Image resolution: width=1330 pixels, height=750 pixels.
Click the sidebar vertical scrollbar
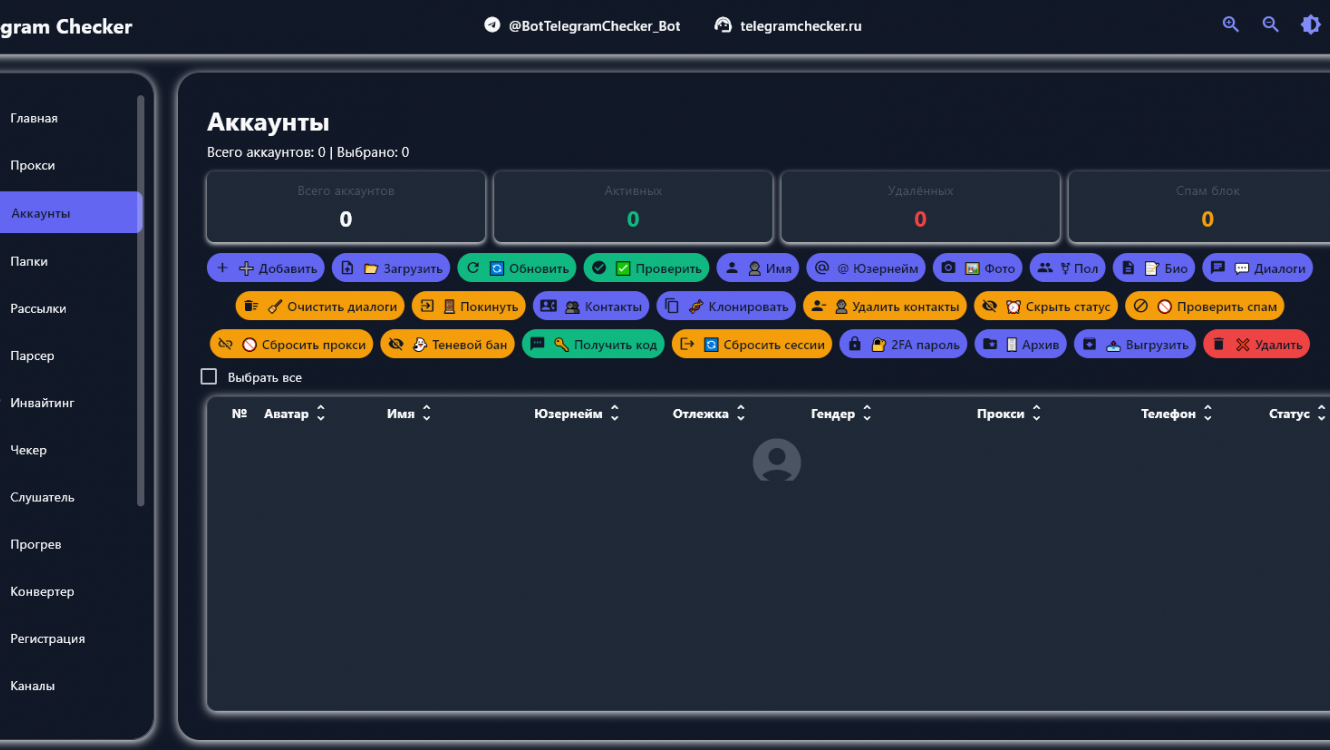click(141, 300)
